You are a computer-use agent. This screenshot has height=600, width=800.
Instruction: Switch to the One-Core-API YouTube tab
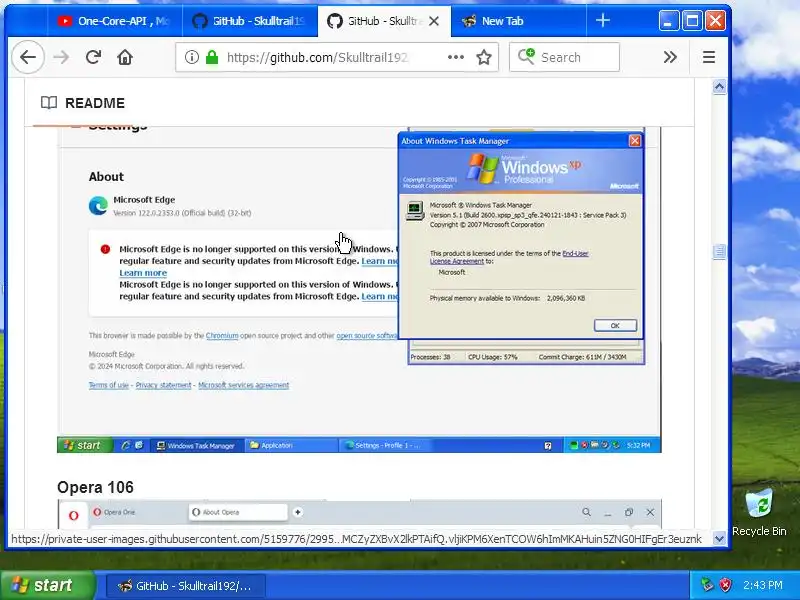click(x=115, y=21)
